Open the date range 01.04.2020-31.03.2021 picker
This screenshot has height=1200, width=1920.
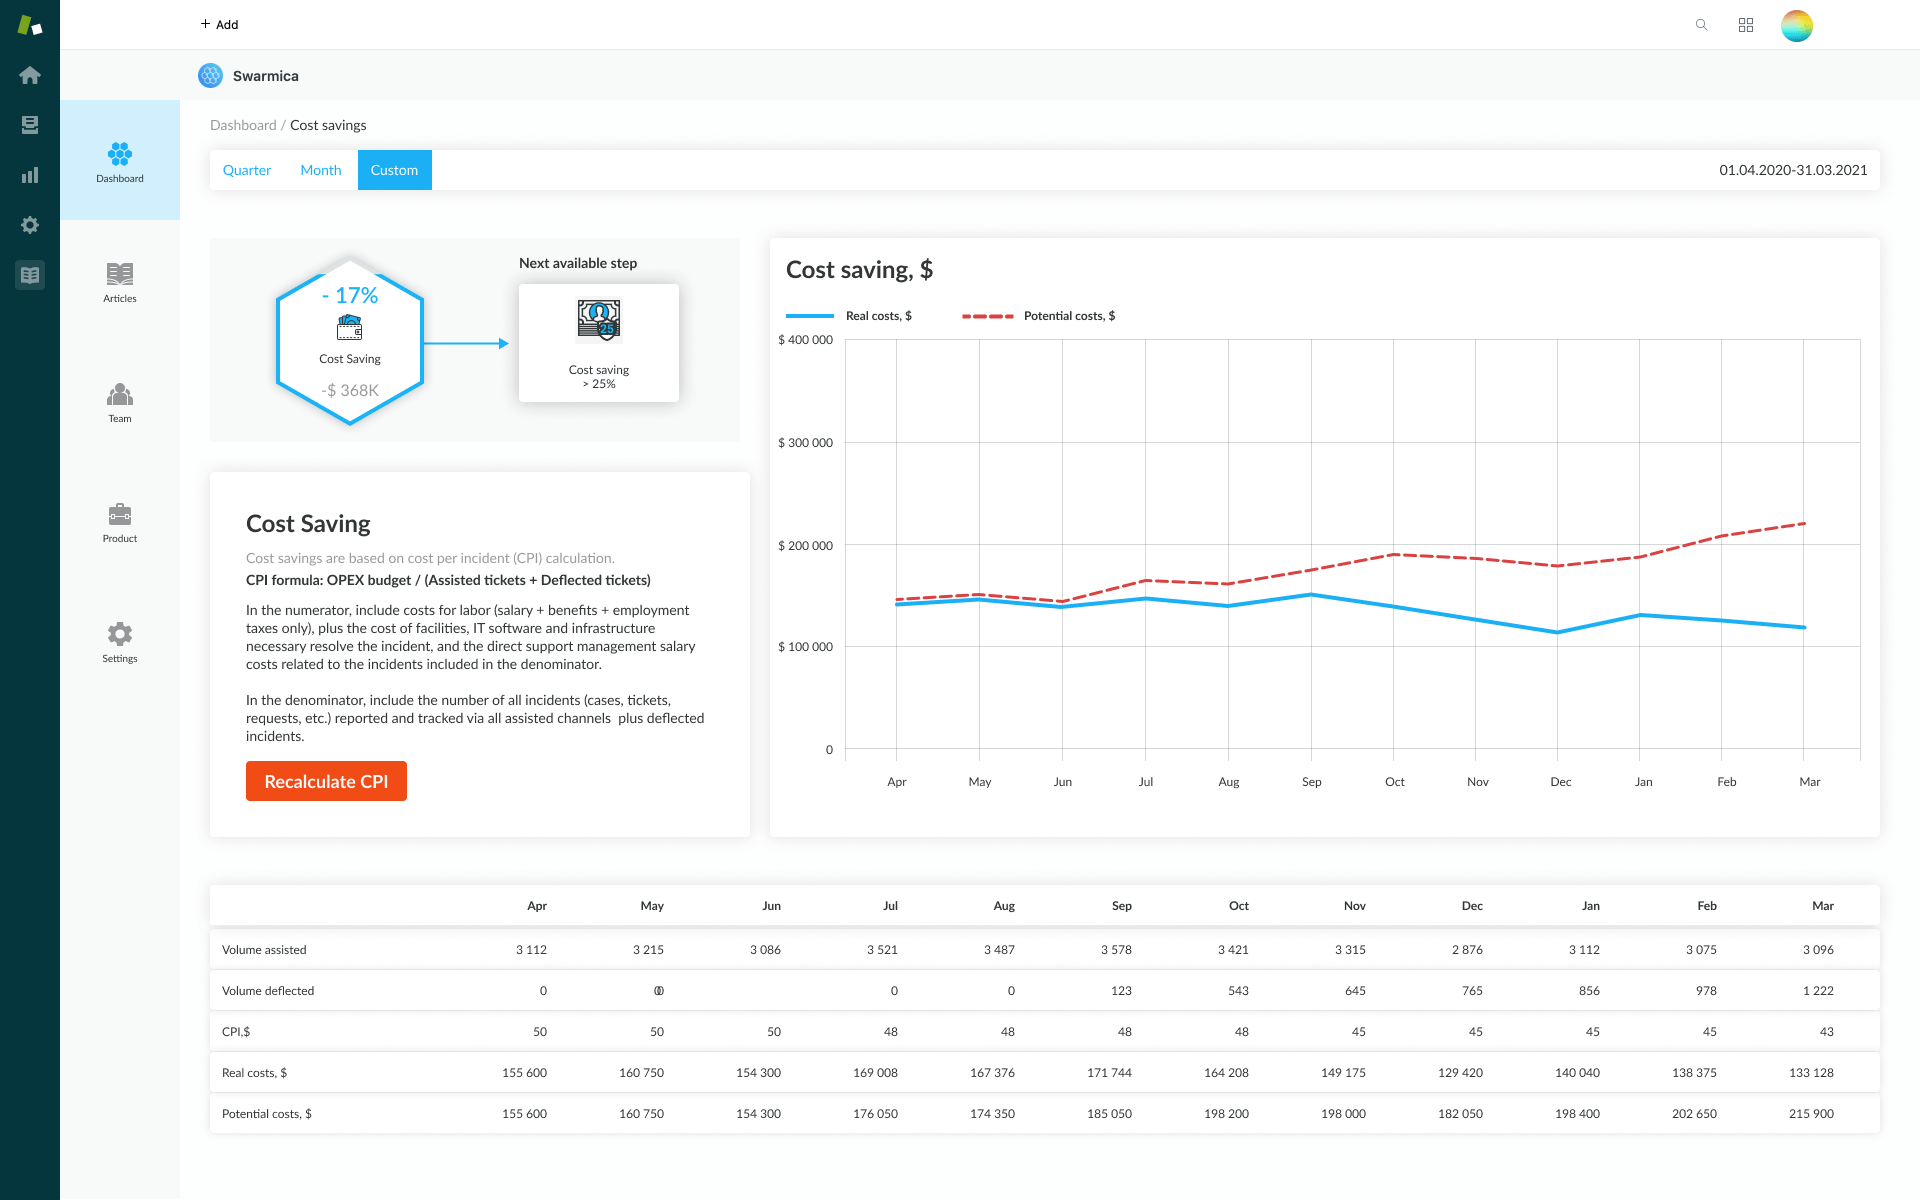pyautogui.click(x=1792, y=170)
